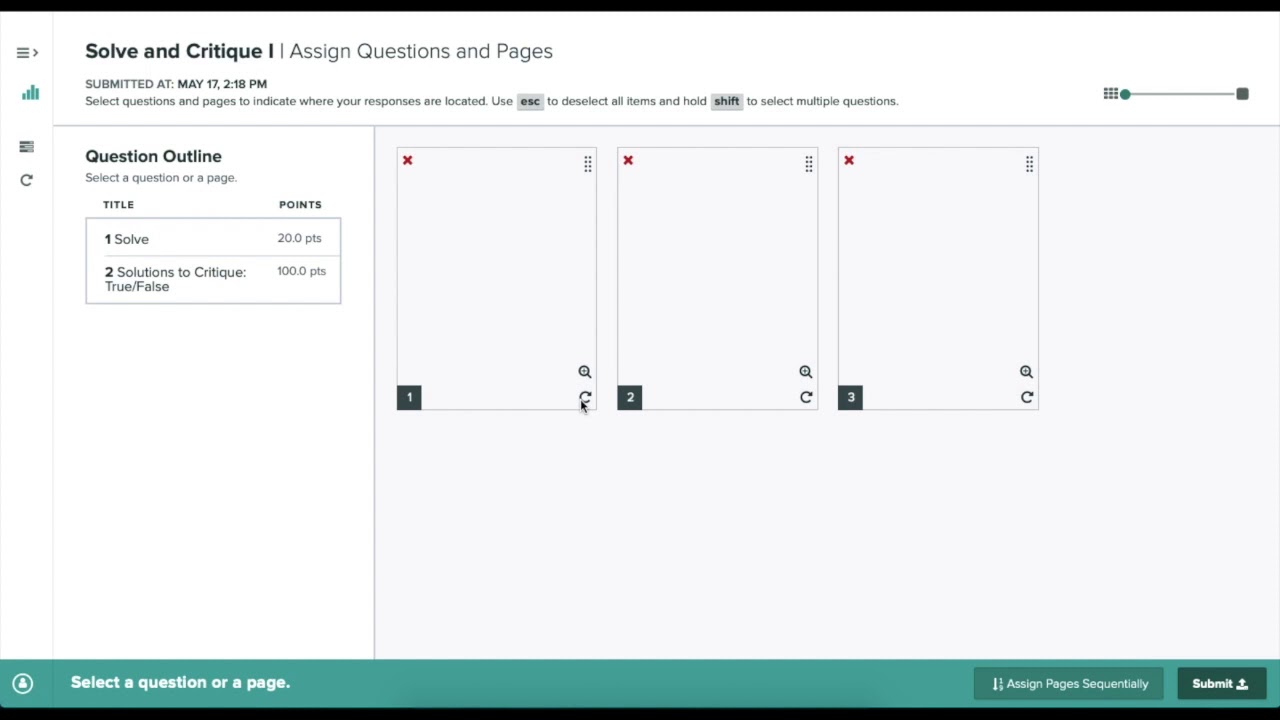Rotate page 1
The width and height of the screenshot is (1280, 720).
coord(586,397)
